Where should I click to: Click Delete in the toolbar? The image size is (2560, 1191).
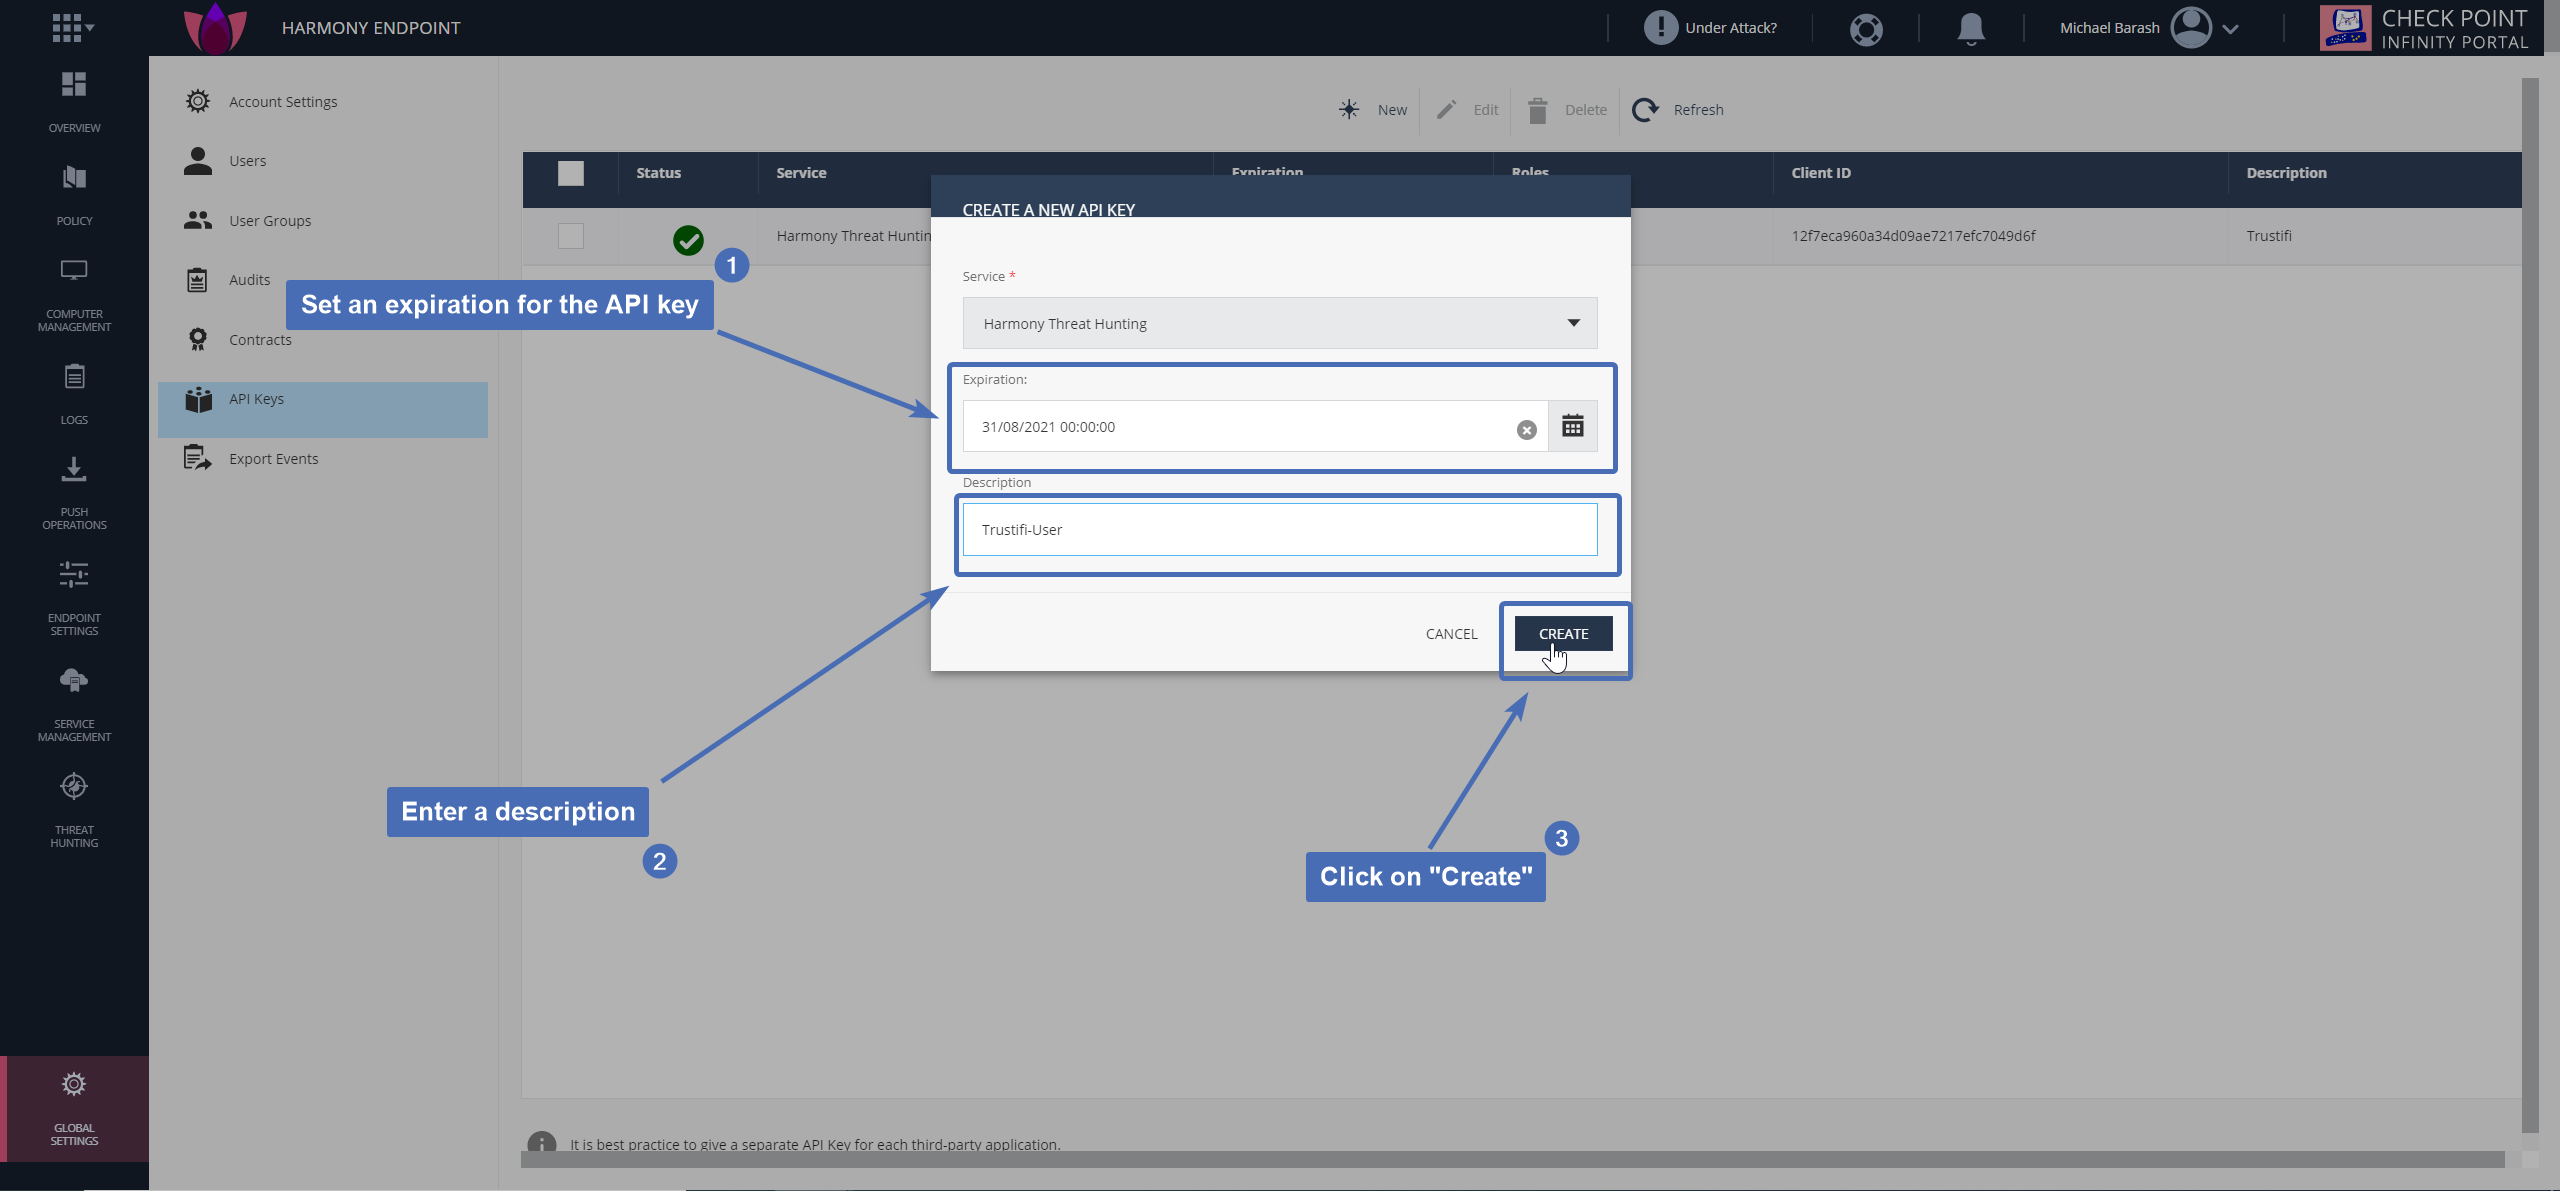(x=1567, y=110)
